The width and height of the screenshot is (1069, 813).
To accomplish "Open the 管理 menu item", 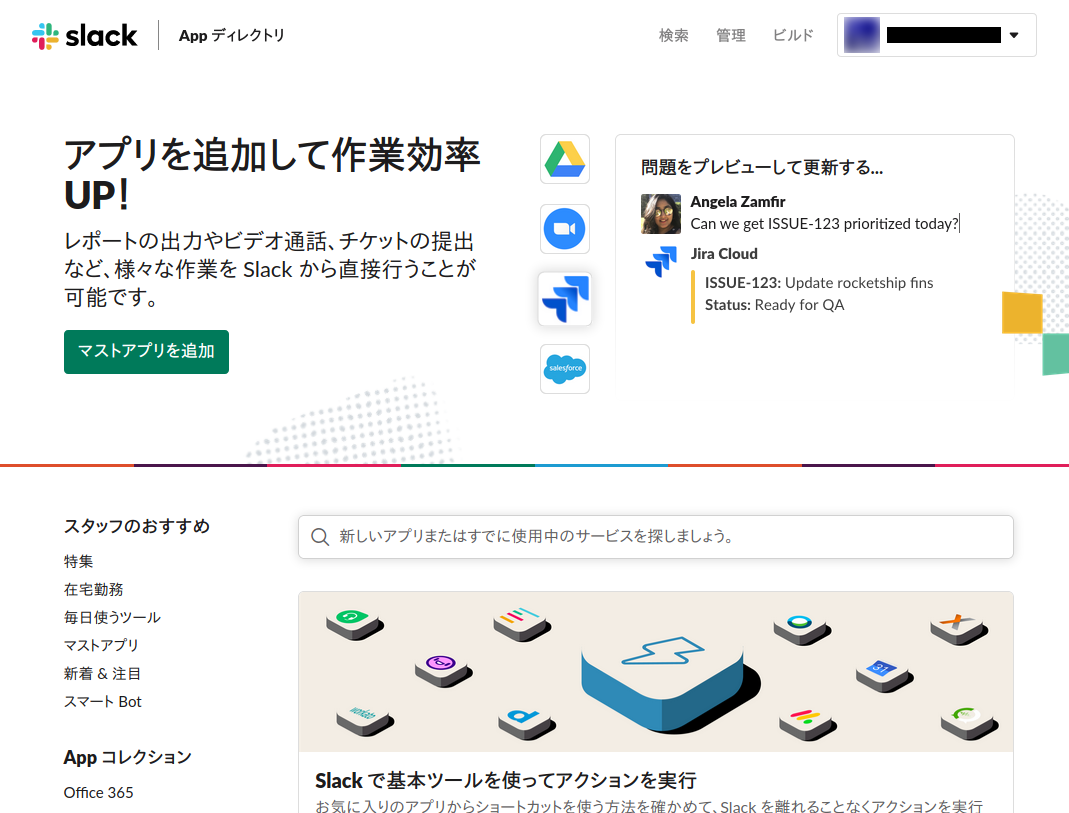I will coord(731,35).
